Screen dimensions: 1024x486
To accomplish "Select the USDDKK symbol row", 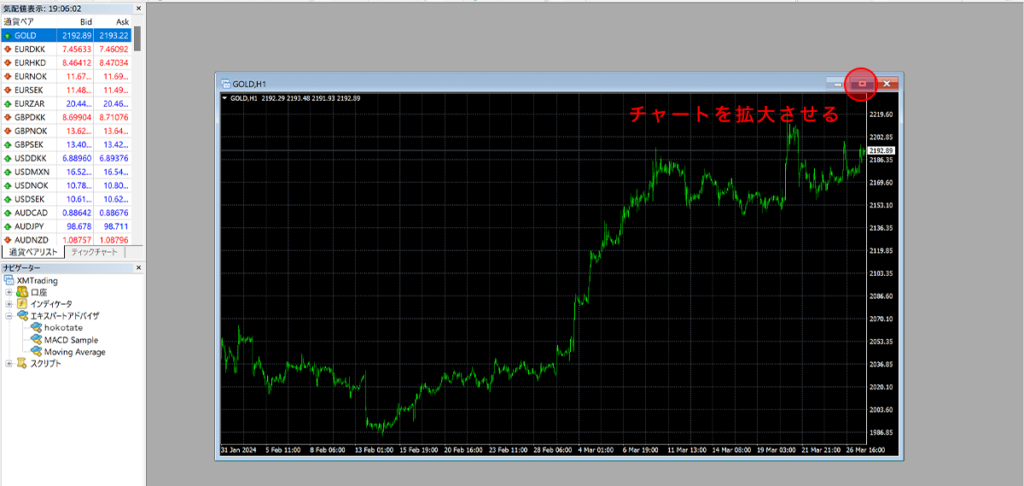I will pos(67,158).
